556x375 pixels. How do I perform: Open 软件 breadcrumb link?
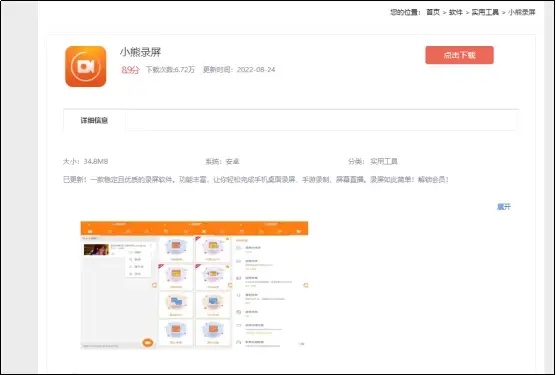click(456, 12)
